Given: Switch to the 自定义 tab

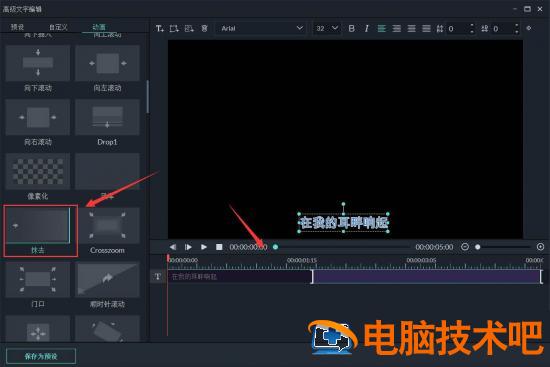Looking at the screenshot, I should (58, 27).
